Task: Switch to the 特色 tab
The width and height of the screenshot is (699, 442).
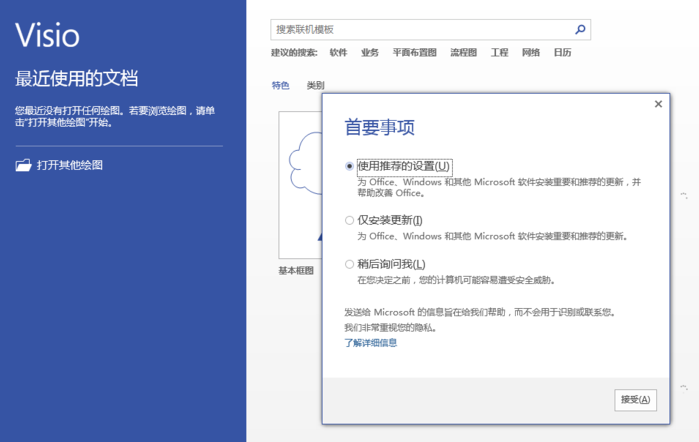Action: (x=280, y=86)
